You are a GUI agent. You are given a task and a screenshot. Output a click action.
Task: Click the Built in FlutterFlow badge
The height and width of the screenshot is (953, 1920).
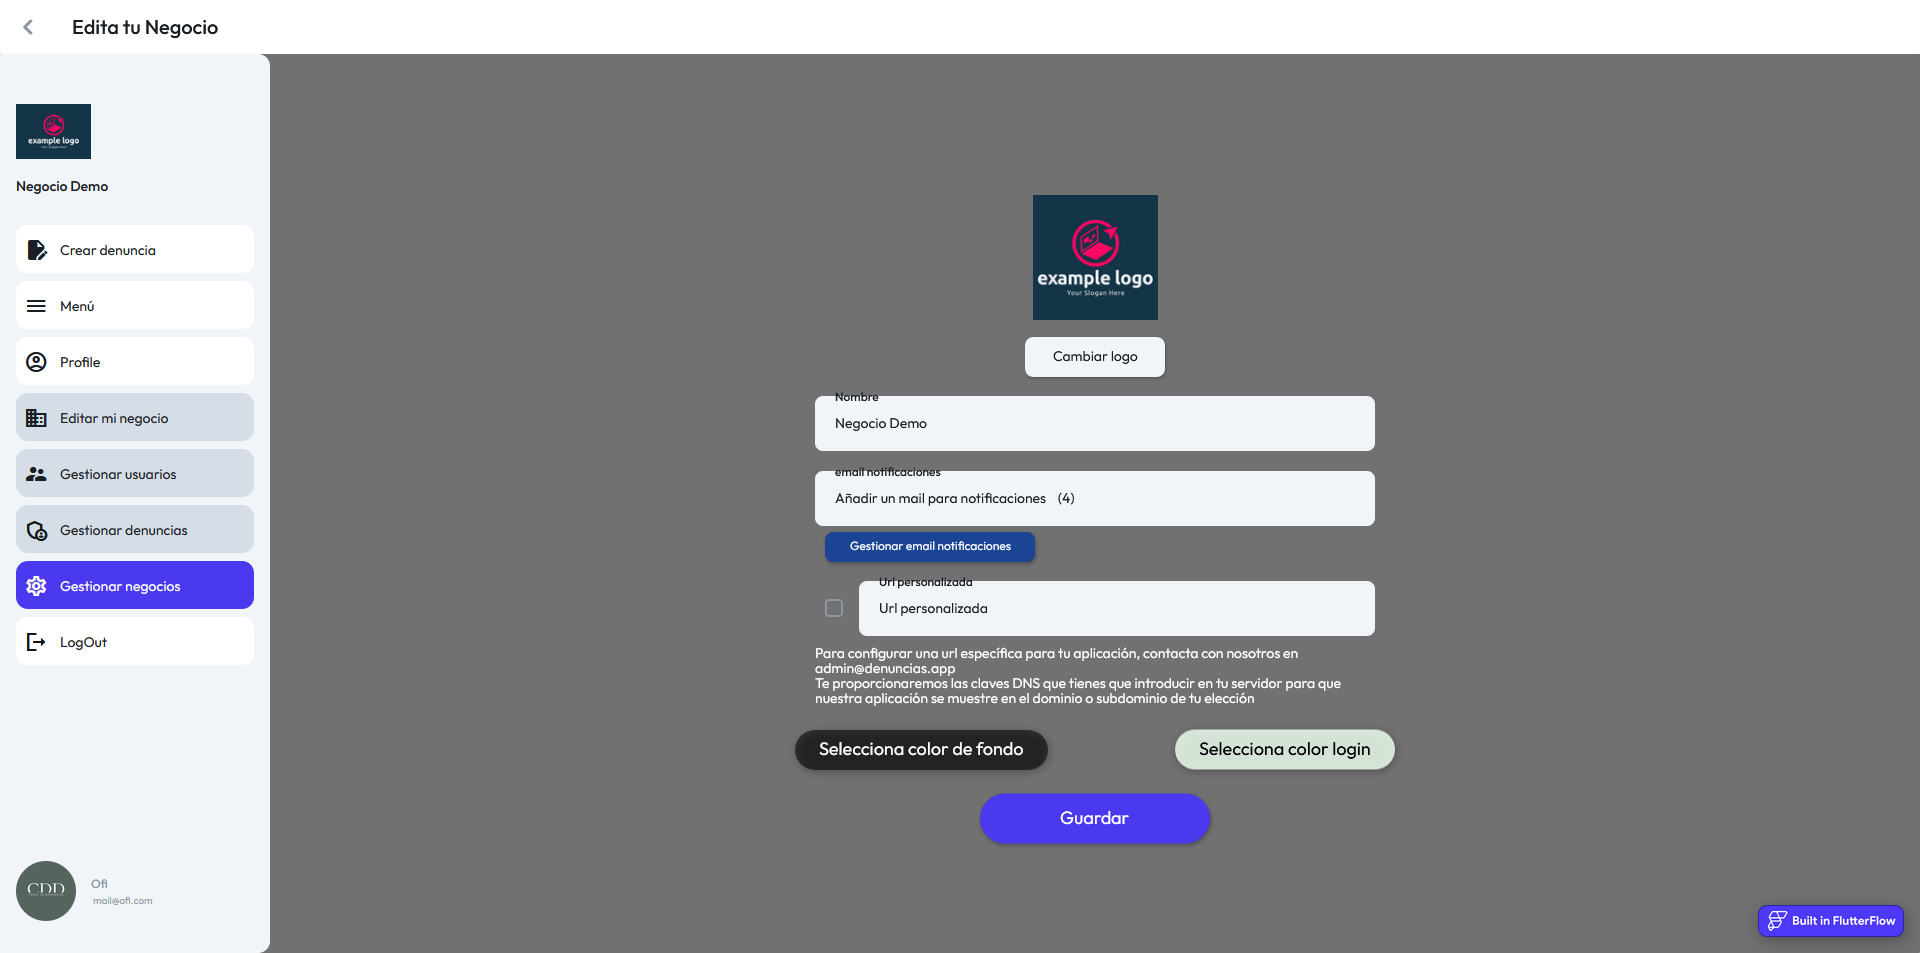pos(1831,921)
